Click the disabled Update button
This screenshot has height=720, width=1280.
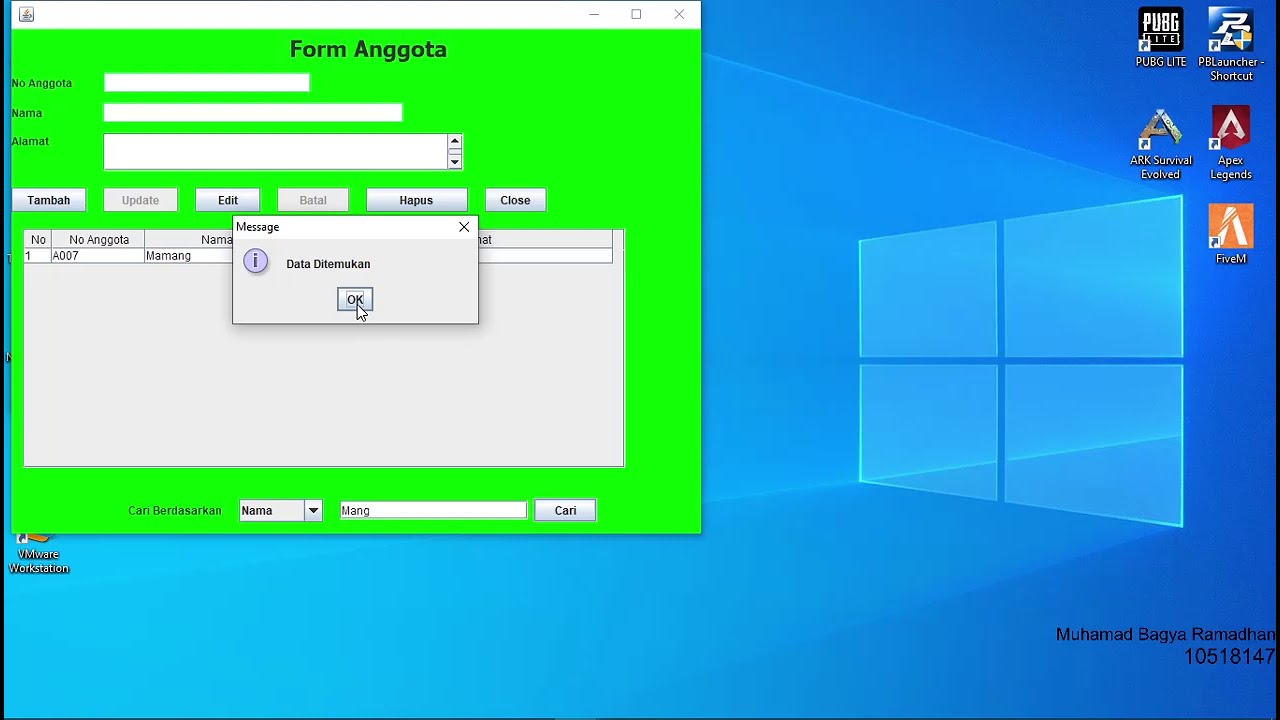[140, 200]
